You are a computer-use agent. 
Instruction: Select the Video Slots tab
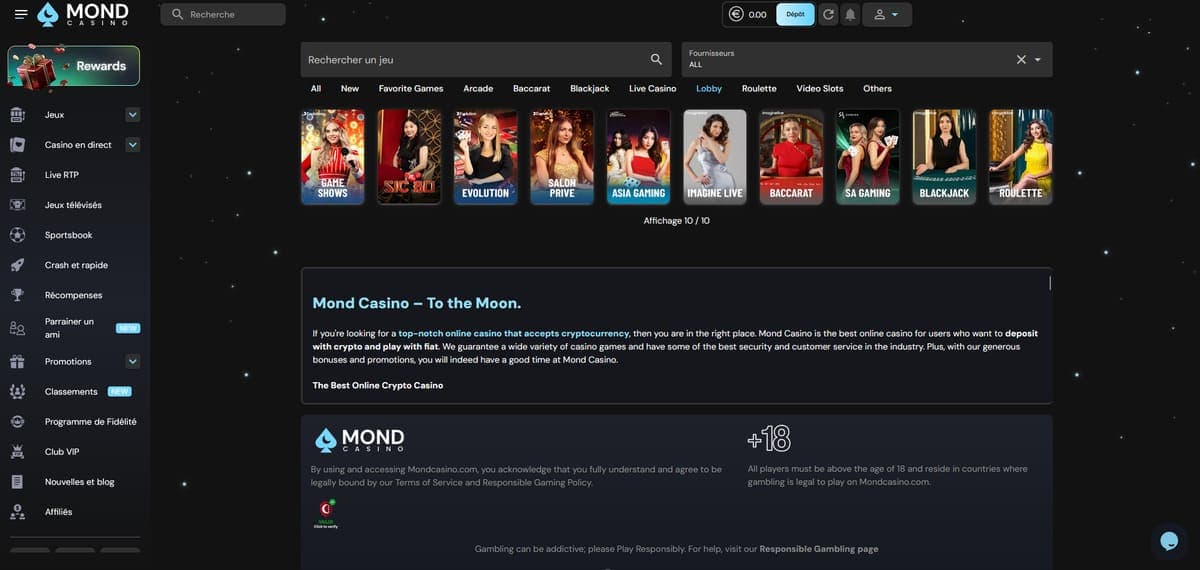820,88
